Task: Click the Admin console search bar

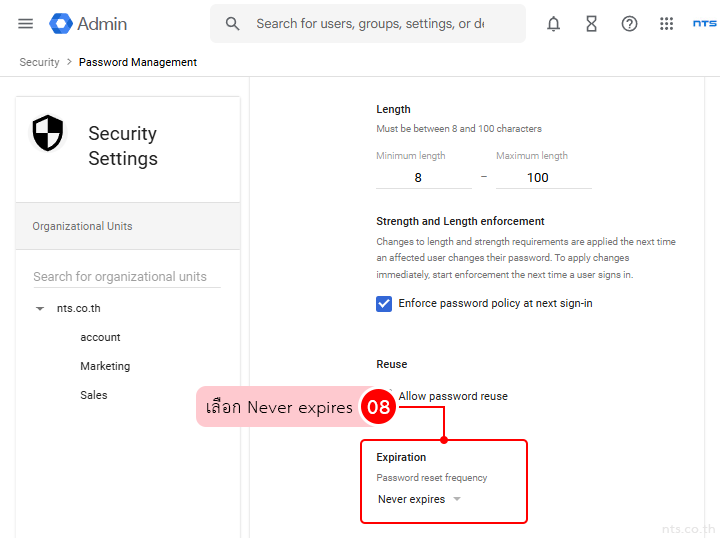Action: point(370,24)
